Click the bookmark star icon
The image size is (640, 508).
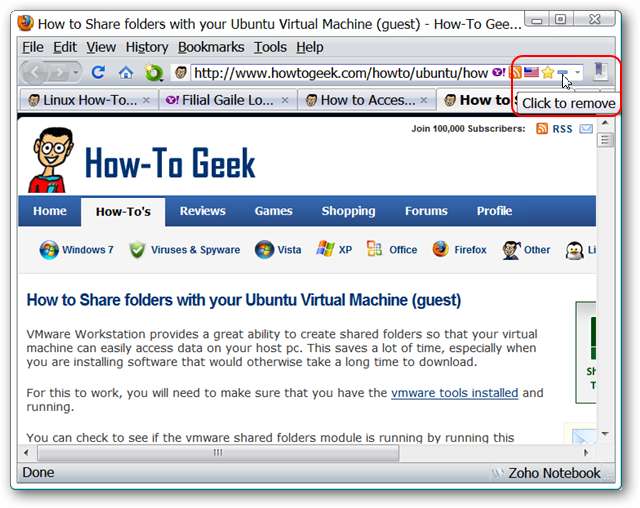click(x=548, y=73)
